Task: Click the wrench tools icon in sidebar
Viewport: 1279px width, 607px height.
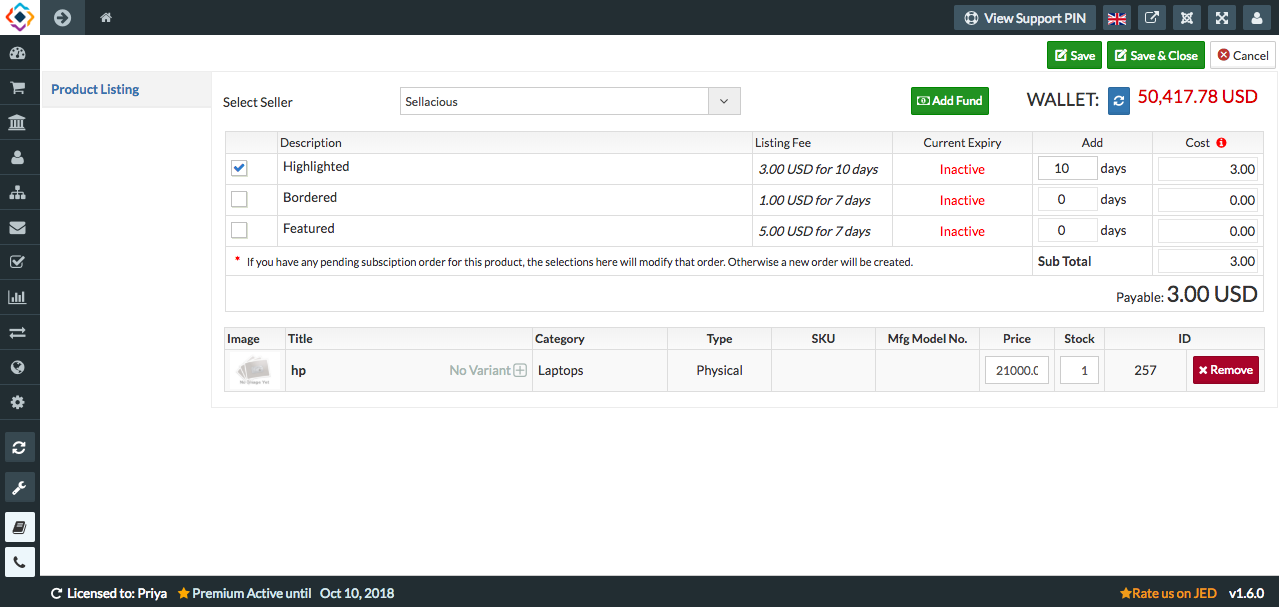Action: tap(19, 487)
